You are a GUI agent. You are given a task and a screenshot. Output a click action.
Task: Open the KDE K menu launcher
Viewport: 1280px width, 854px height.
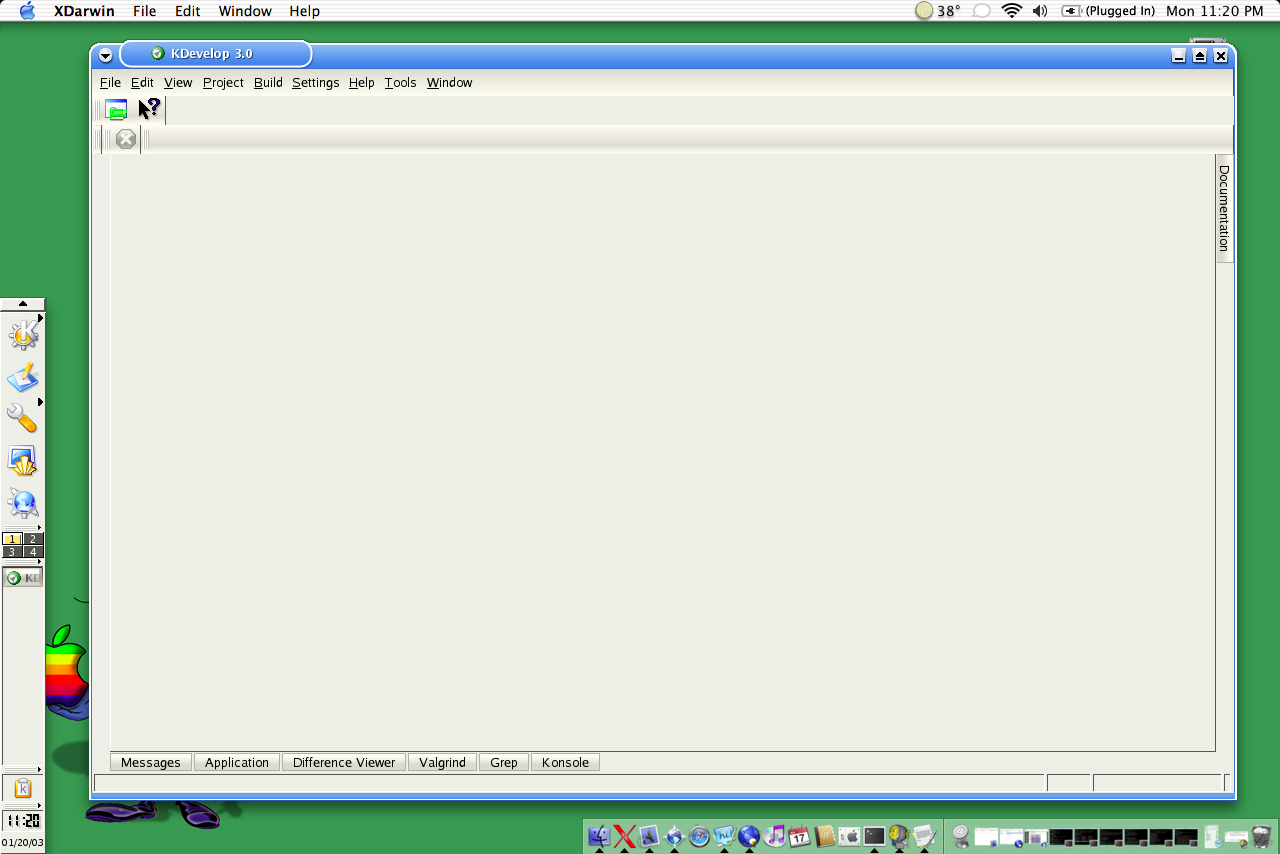[x=22, y=334]
